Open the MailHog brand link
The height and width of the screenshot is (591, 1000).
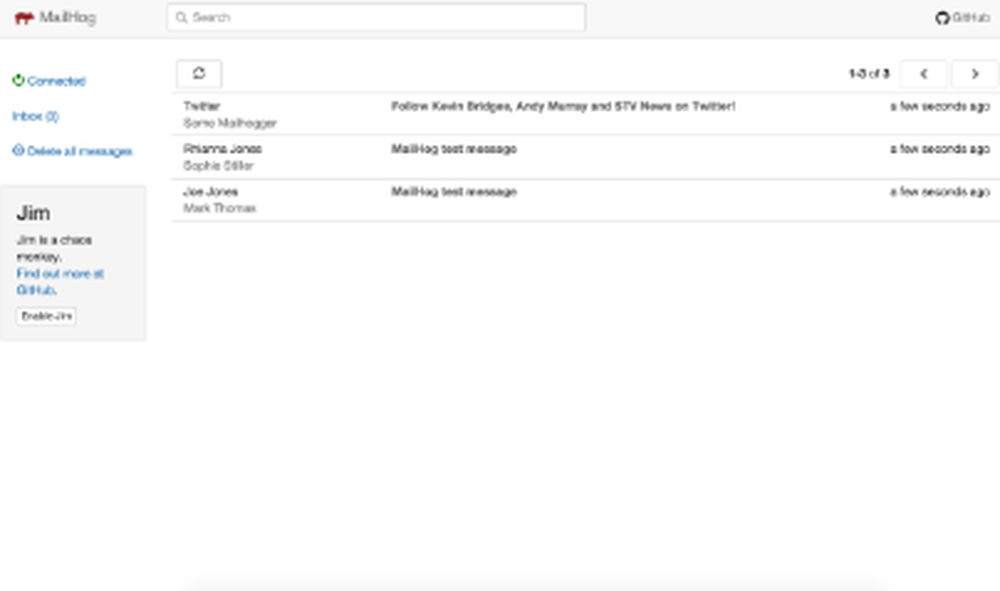[55, 18]
